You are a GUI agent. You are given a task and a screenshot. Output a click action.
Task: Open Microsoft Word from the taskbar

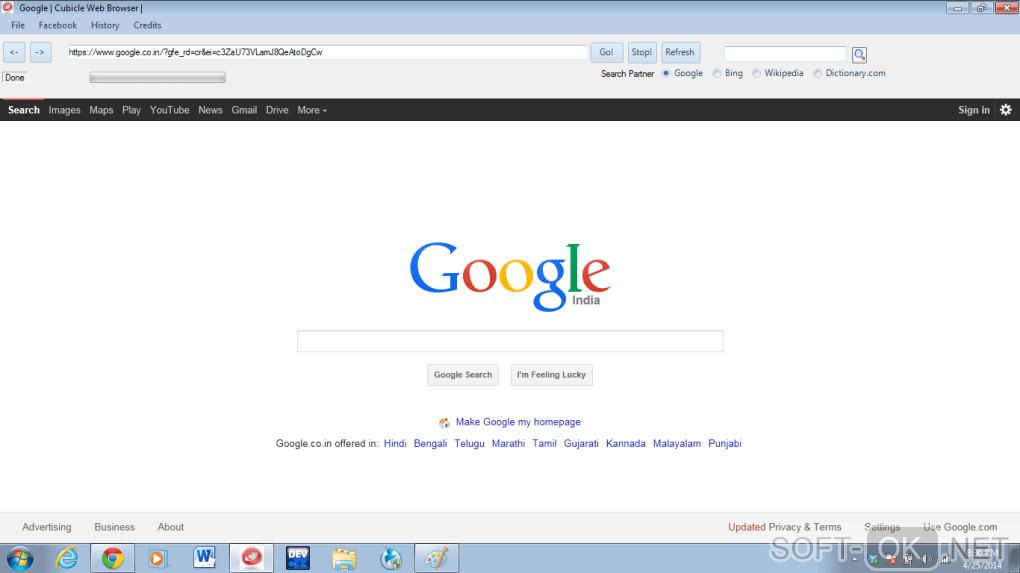click(x=204, y=558)
